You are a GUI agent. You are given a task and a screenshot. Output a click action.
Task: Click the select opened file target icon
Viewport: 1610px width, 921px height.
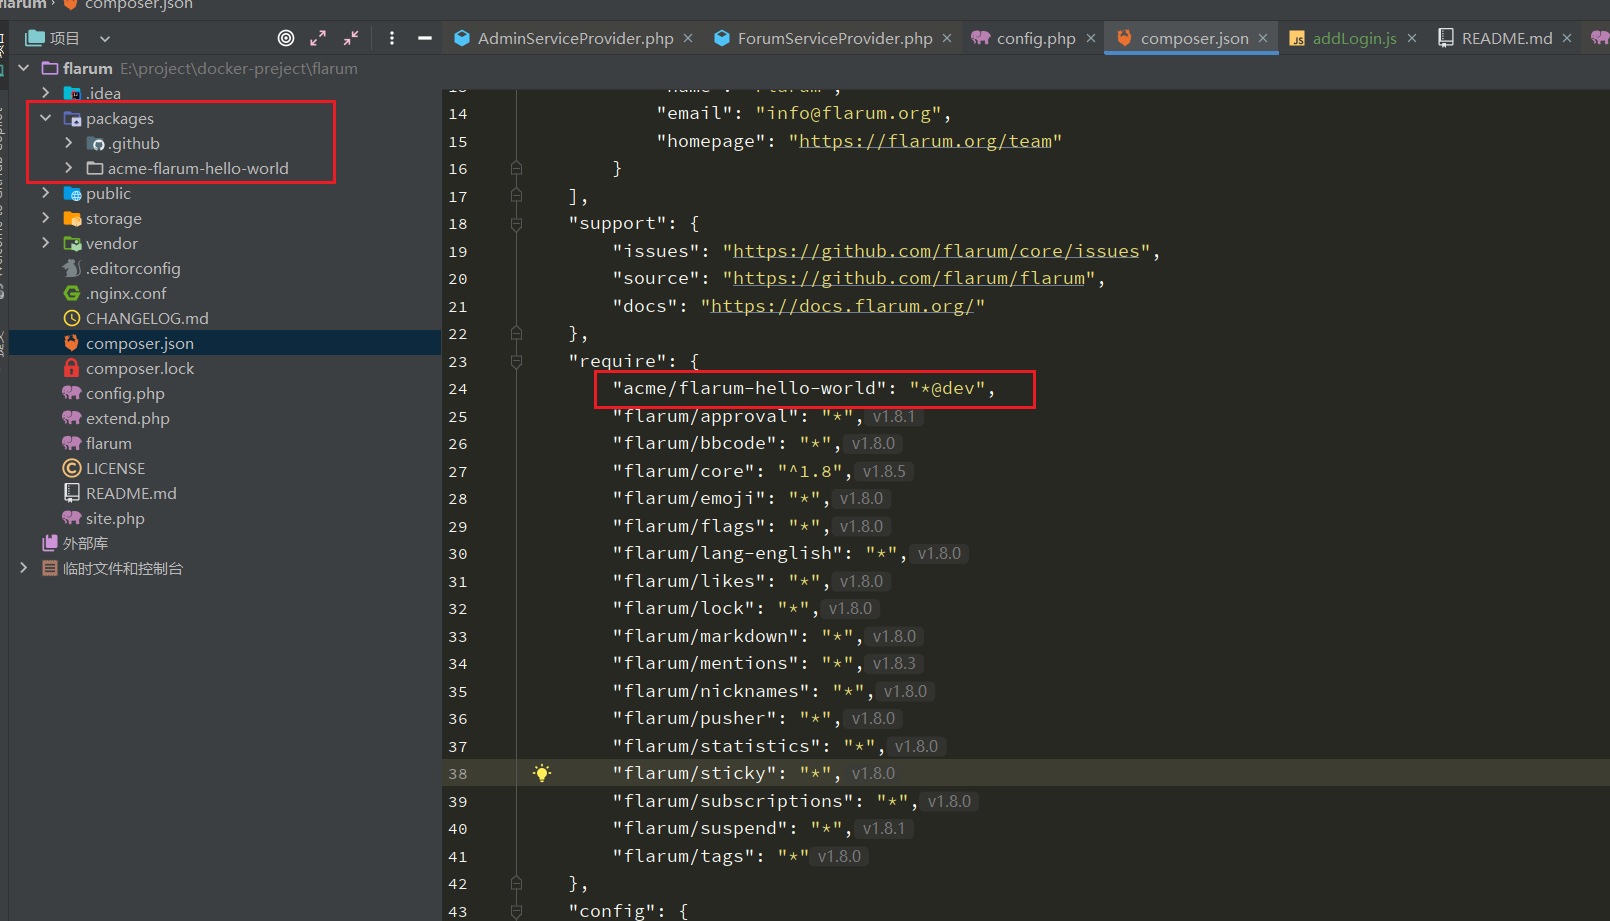pyautogui.click(x=286, y=38)
